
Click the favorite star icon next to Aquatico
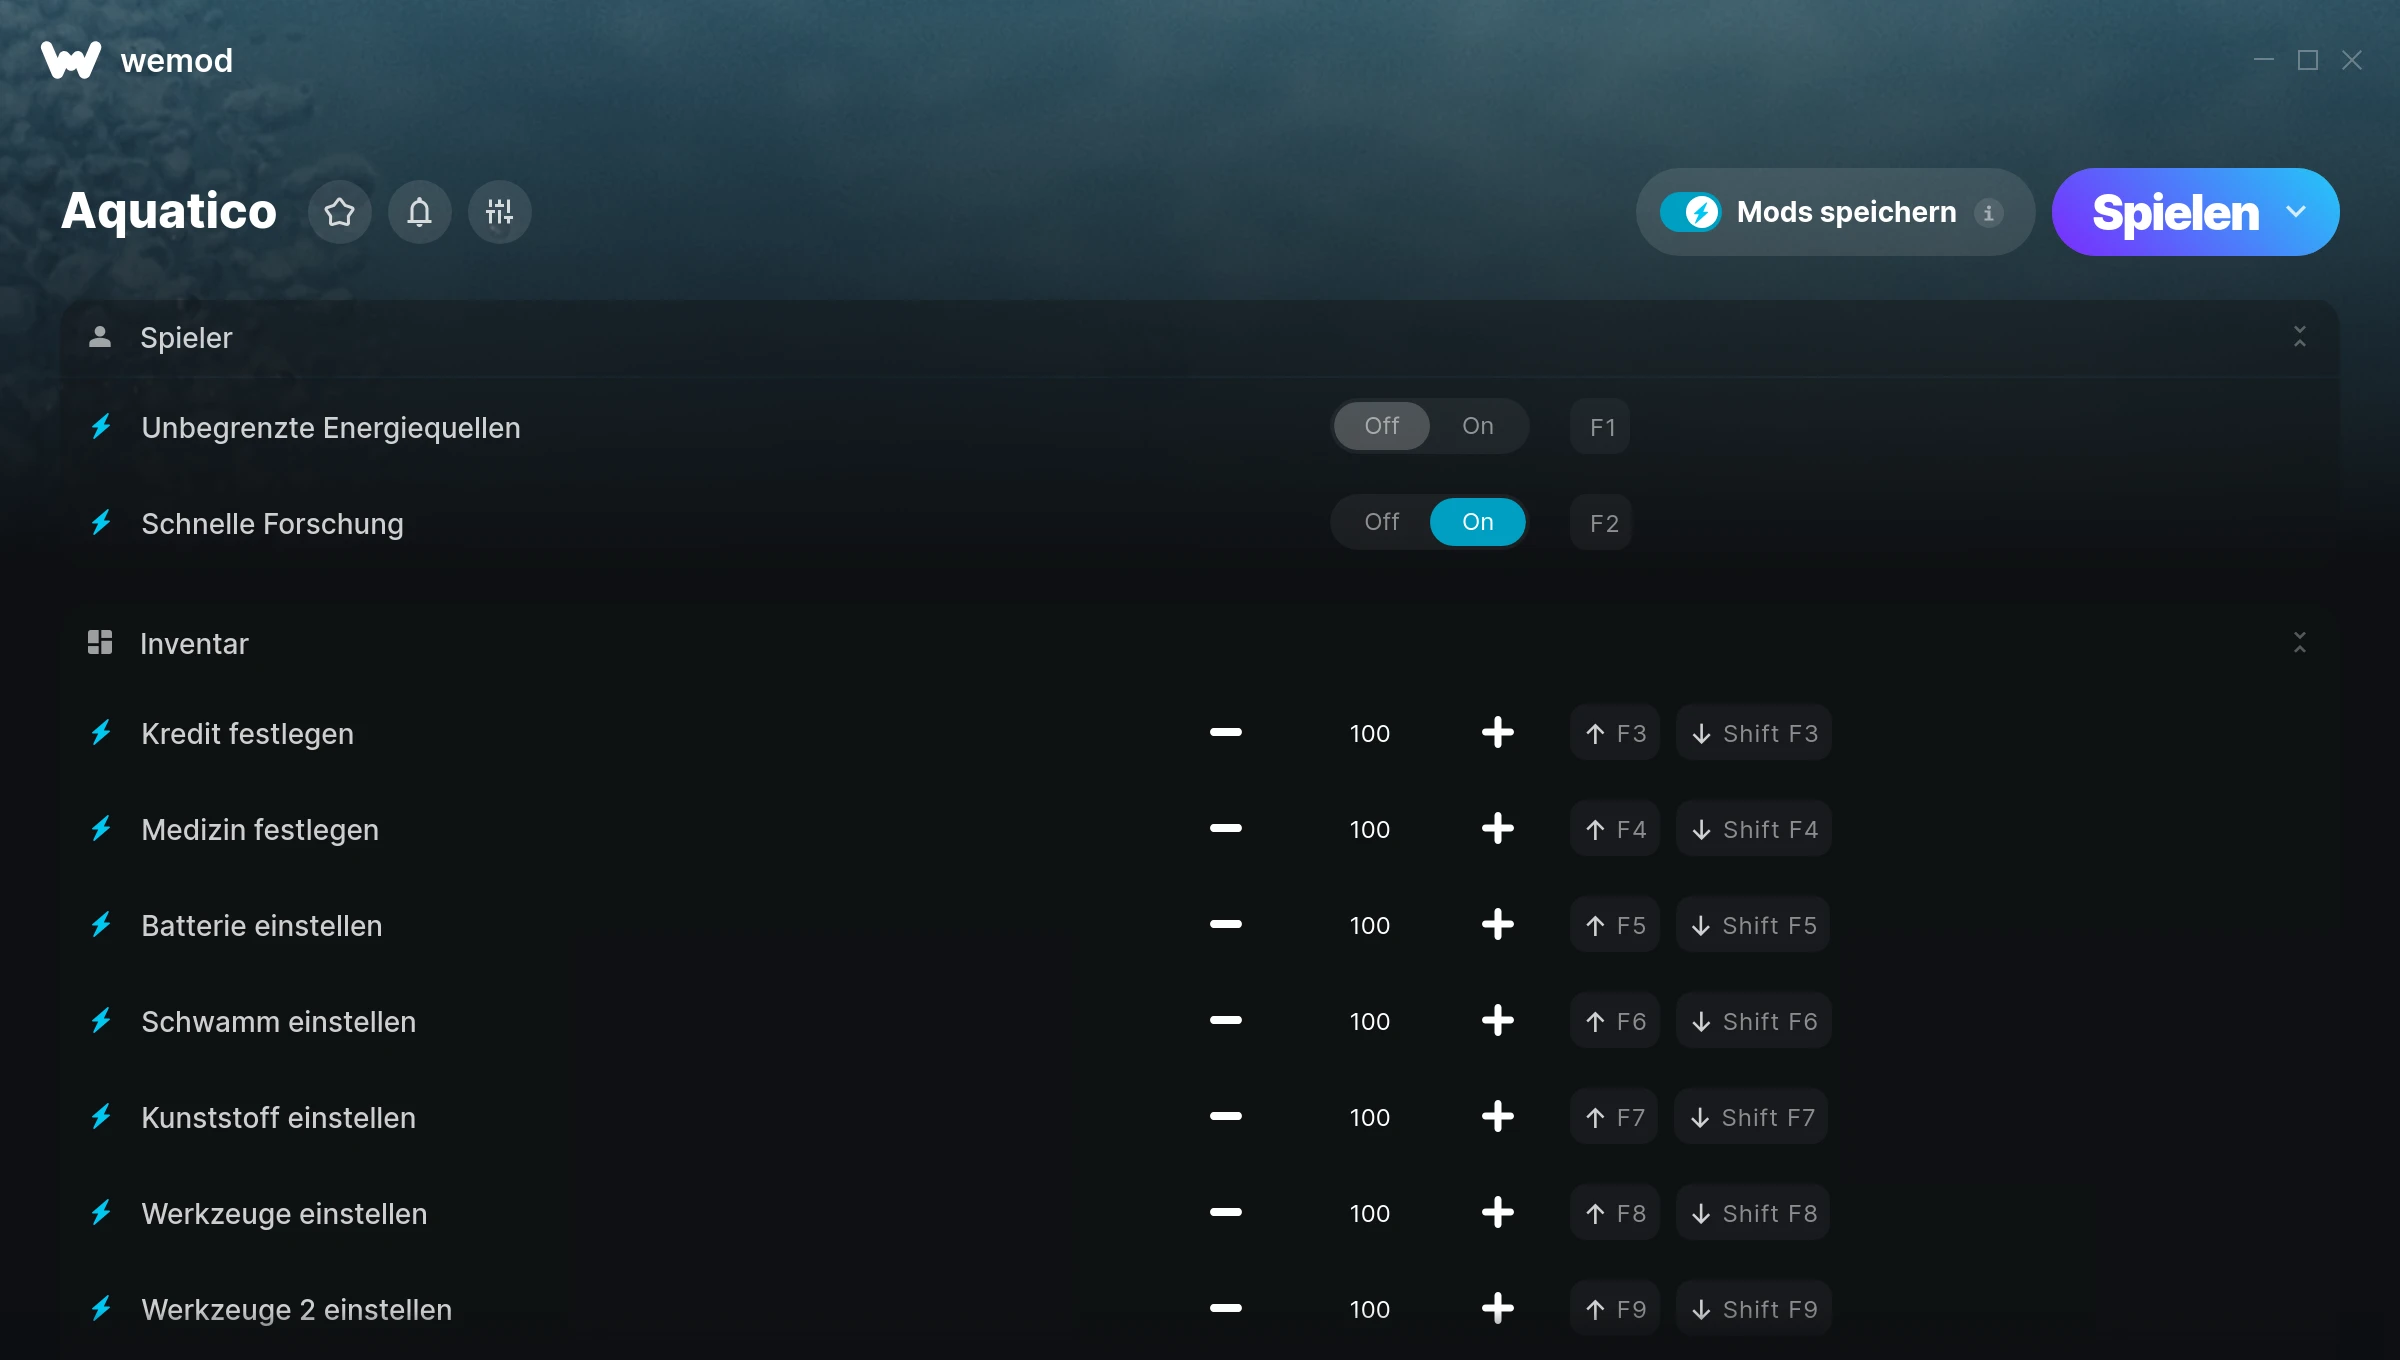[x=340, y=212]
